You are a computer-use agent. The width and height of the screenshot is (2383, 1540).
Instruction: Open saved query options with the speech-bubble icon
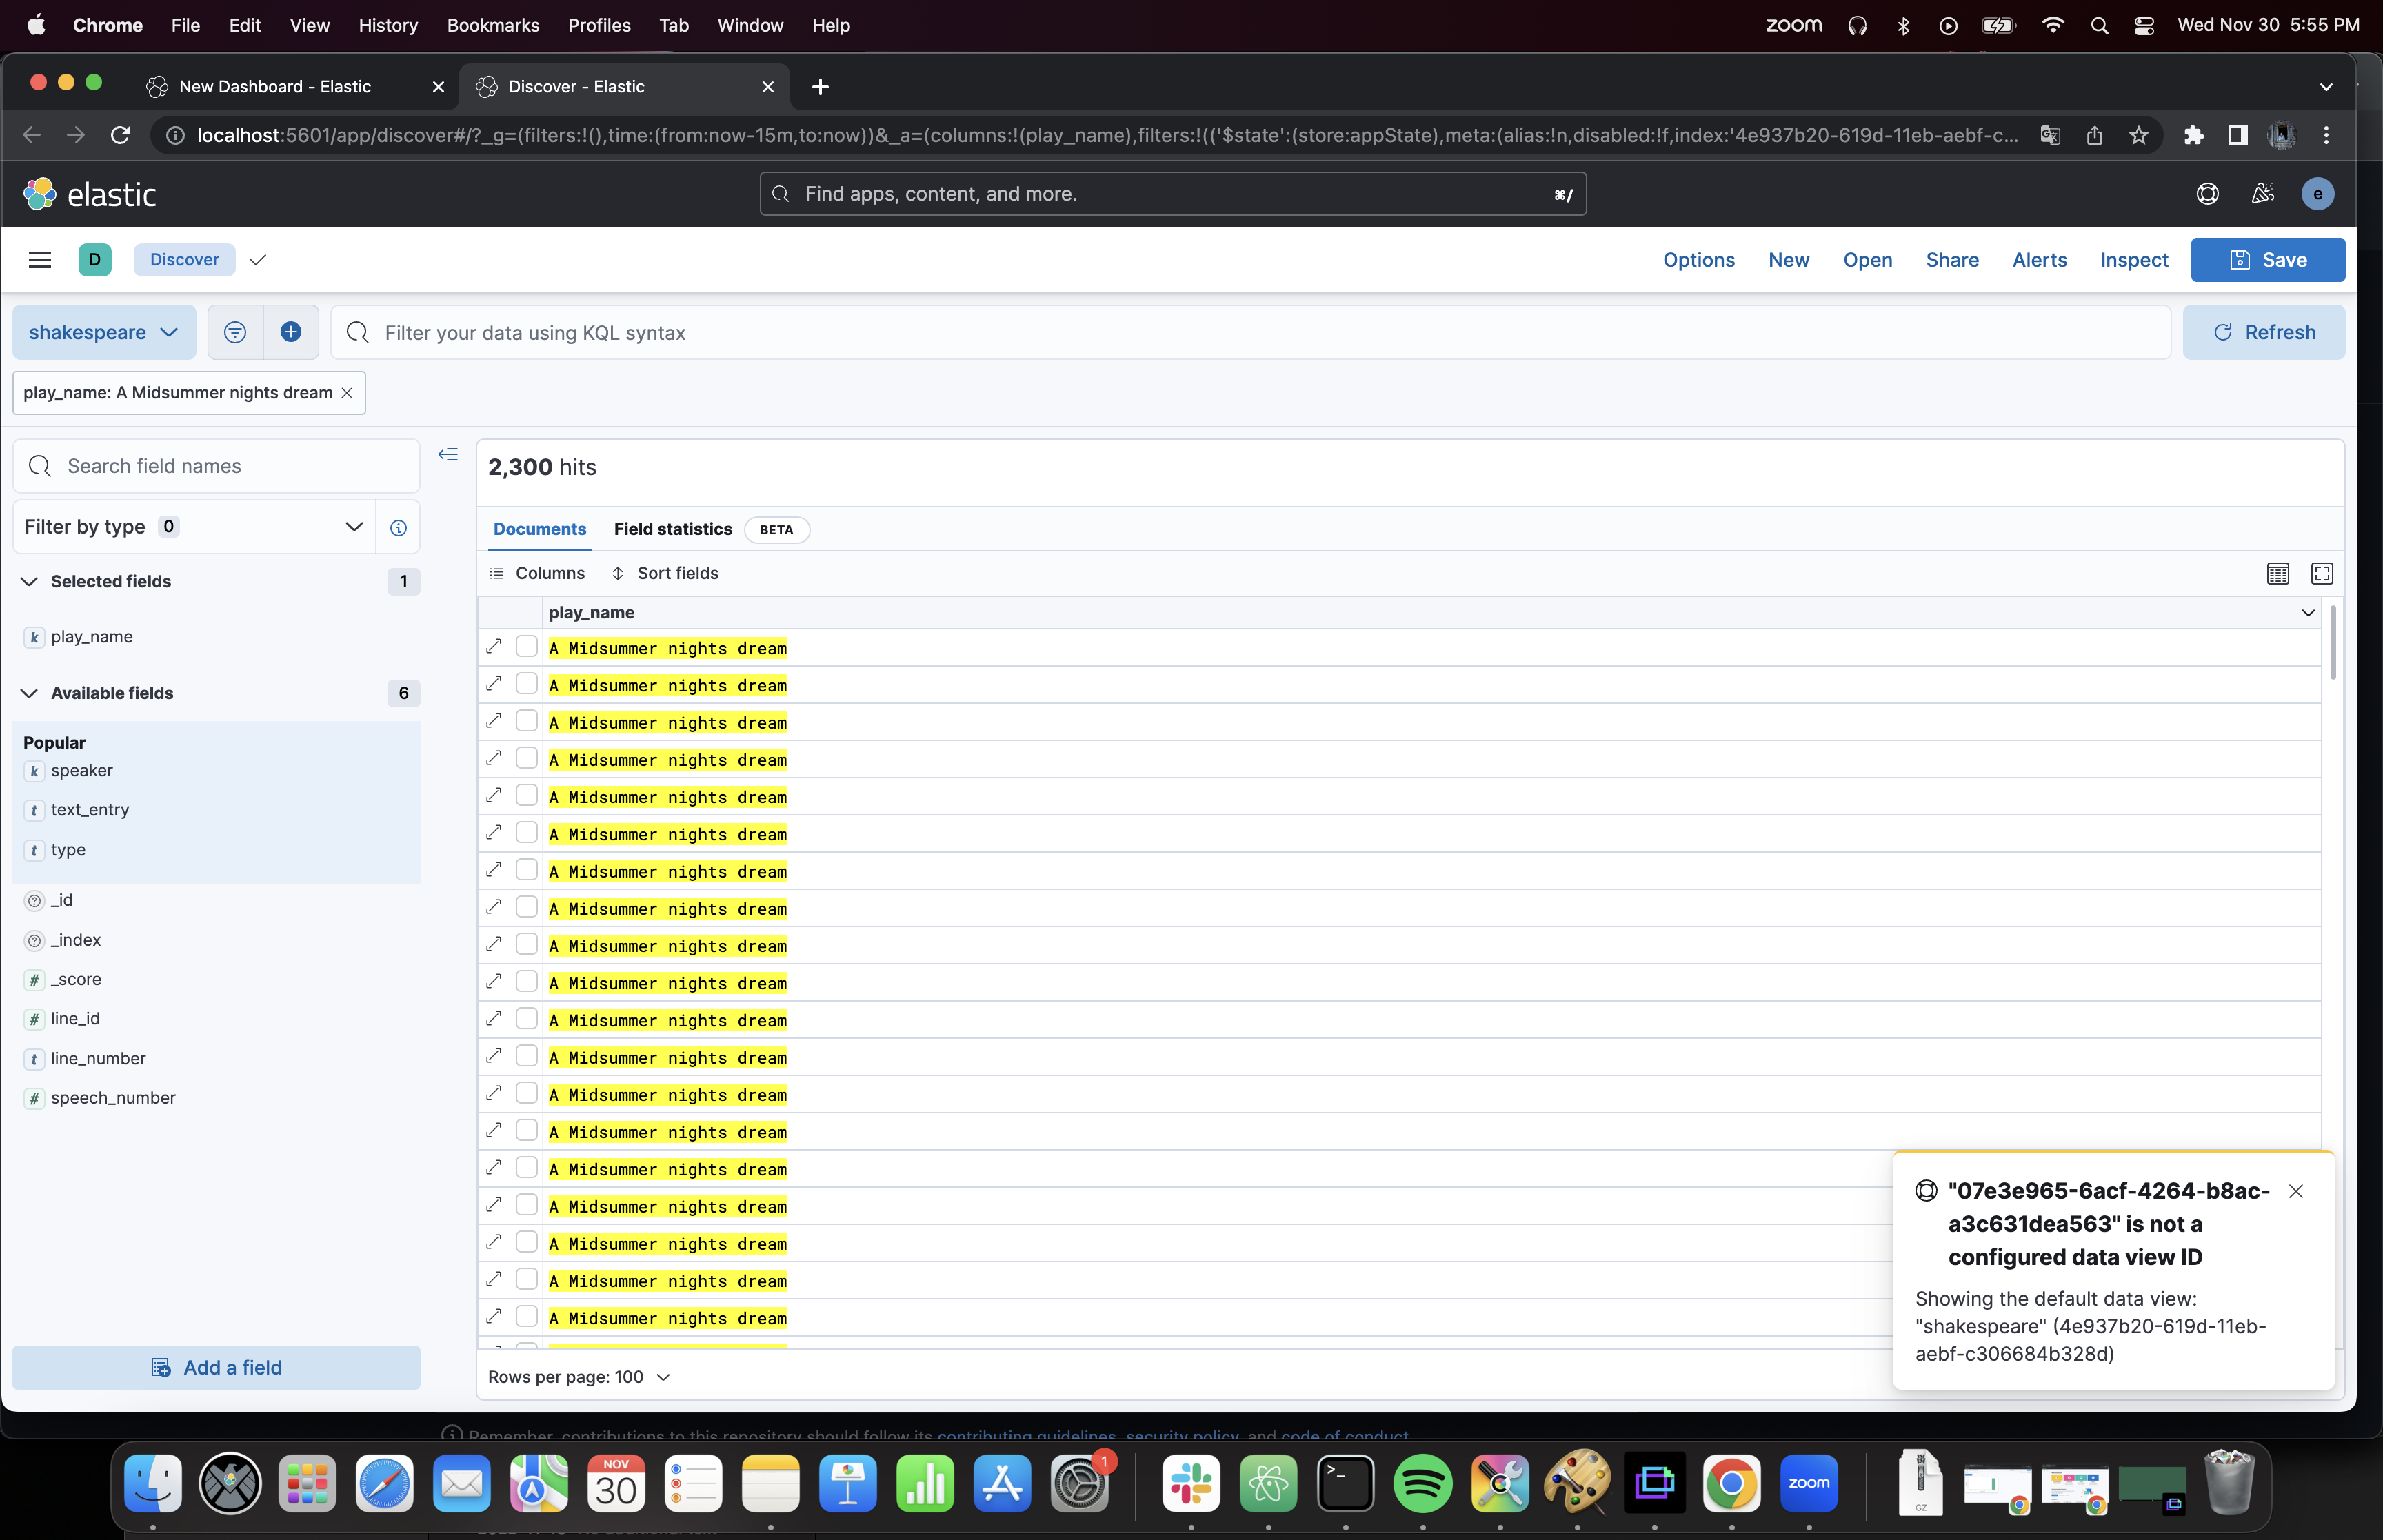[x=234, y=332]
